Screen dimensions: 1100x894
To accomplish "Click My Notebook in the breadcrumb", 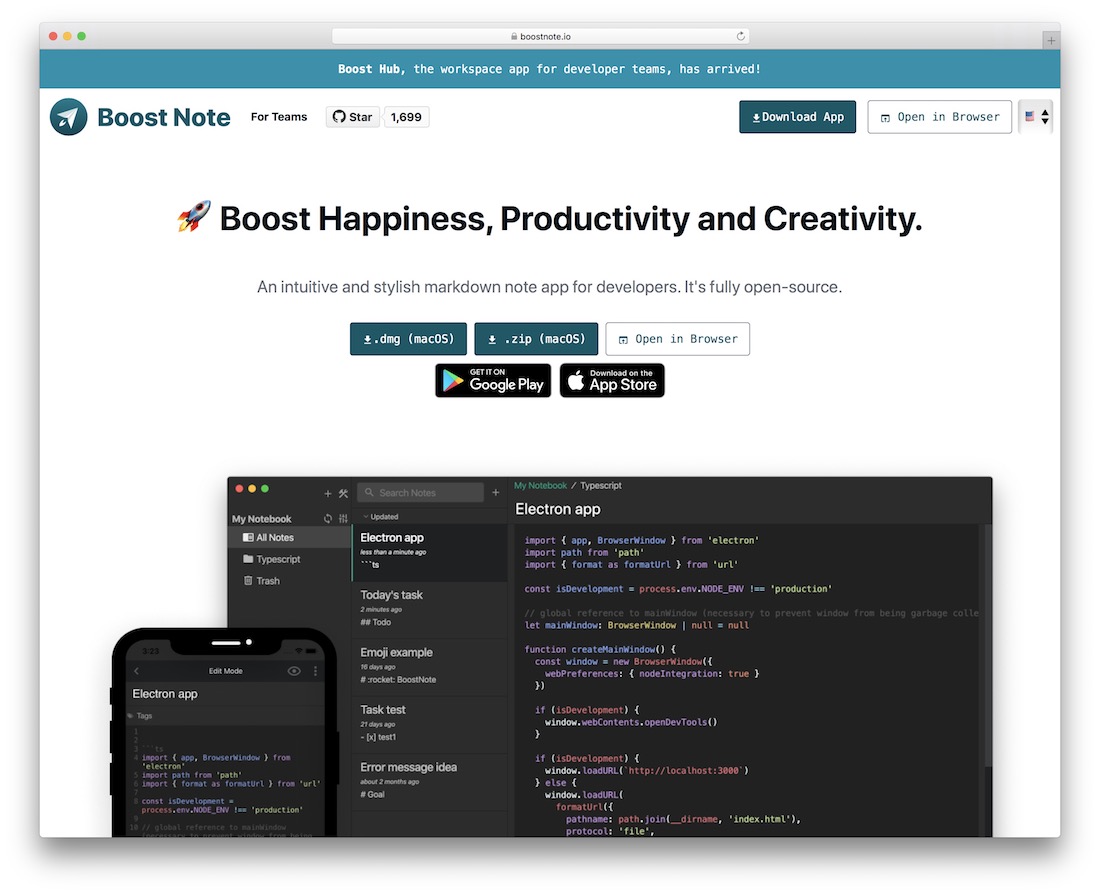I will [540, 486].
